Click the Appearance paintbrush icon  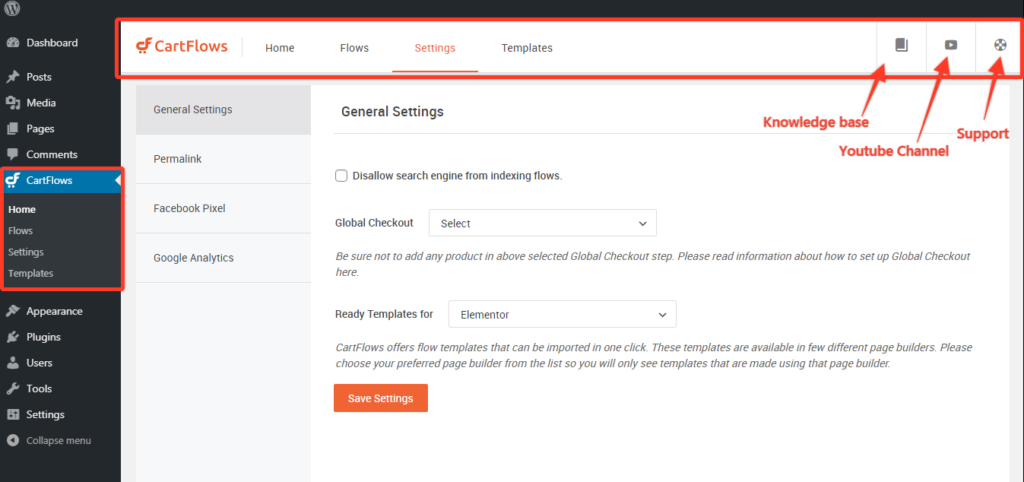click(x=12, y=311)
